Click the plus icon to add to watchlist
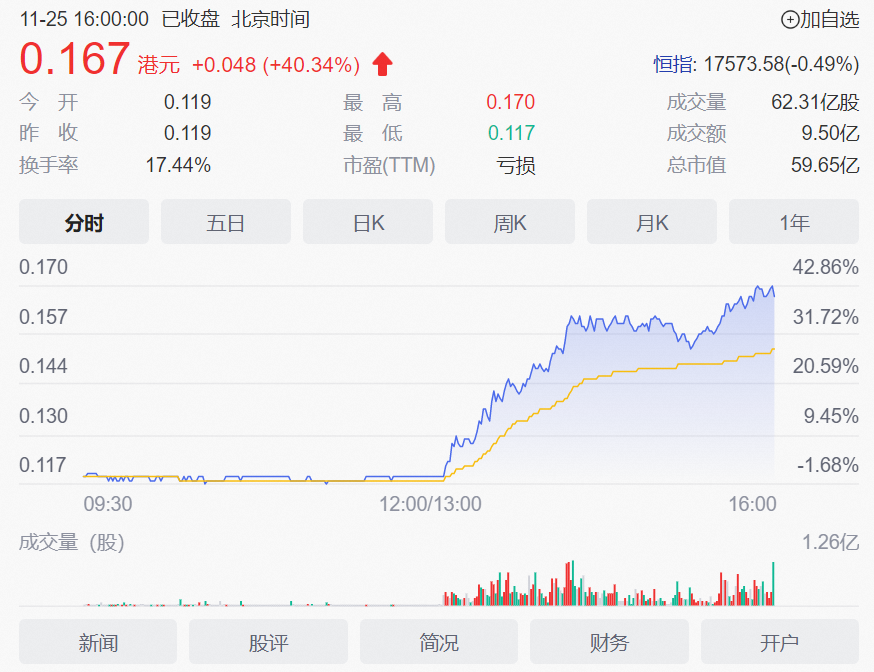The image size is (874, 672). (790, 19)
